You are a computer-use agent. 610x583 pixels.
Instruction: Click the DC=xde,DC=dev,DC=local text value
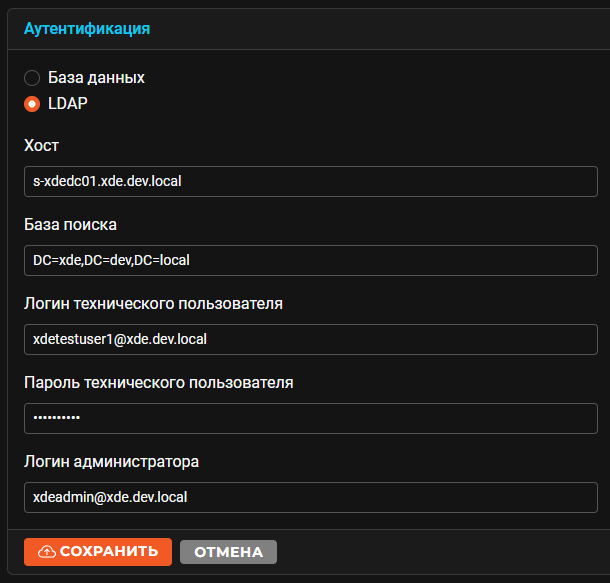(x=111, y=260)
